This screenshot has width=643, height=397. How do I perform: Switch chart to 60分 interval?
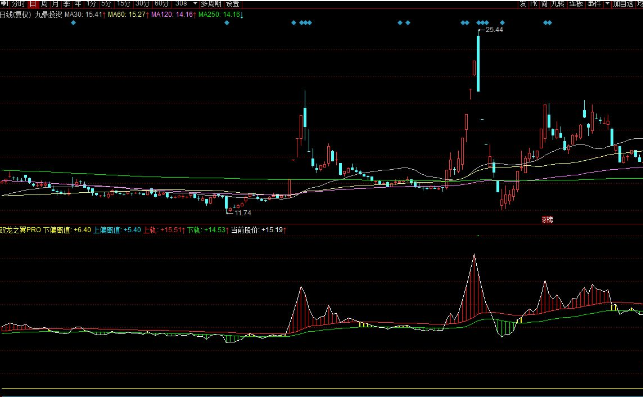pos(161,4)
